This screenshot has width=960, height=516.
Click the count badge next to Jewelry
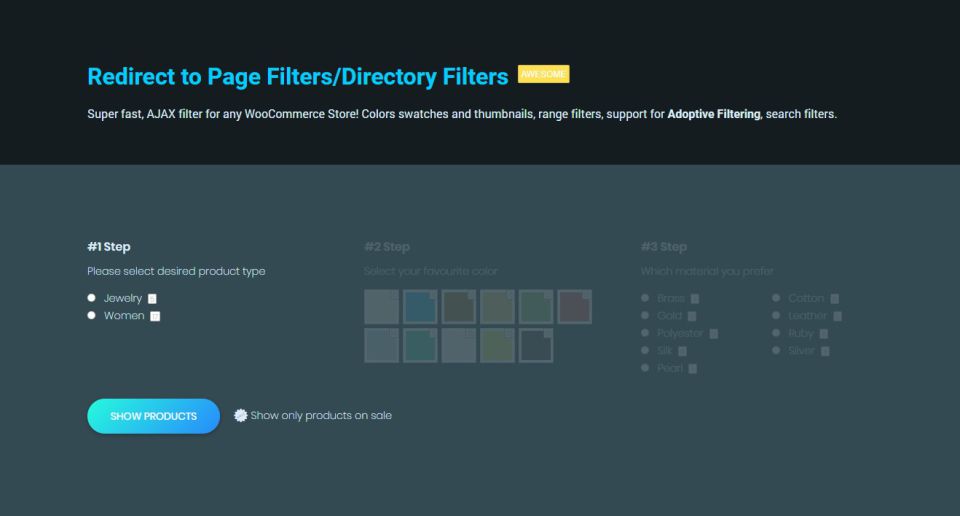[x=152, y=299]
